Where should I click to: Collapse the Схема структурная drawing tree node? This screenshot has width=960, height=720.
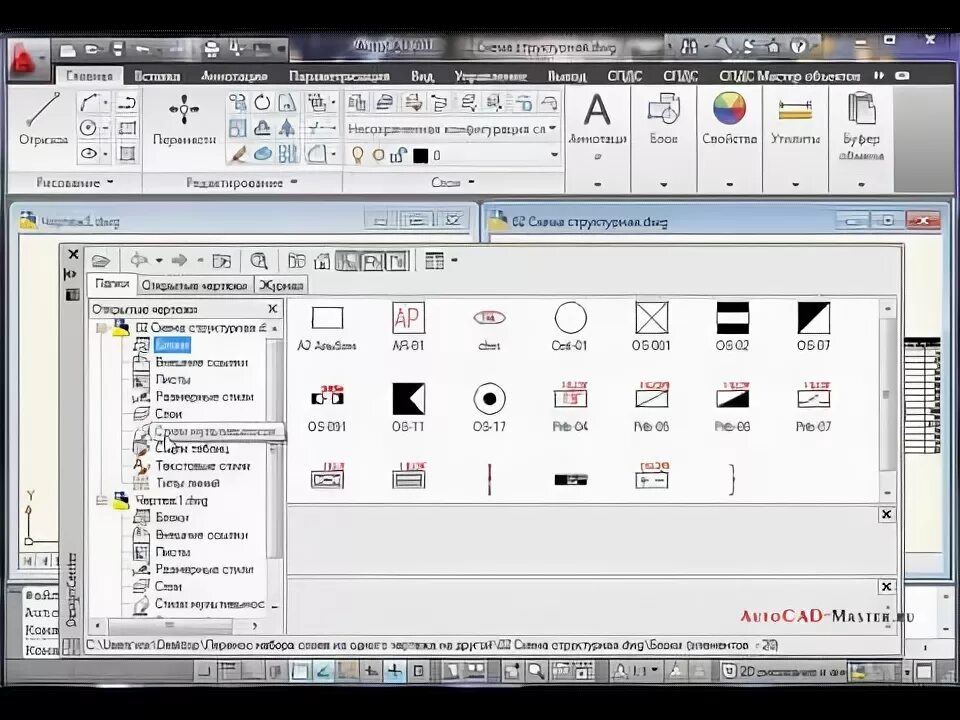click(101, 328)
